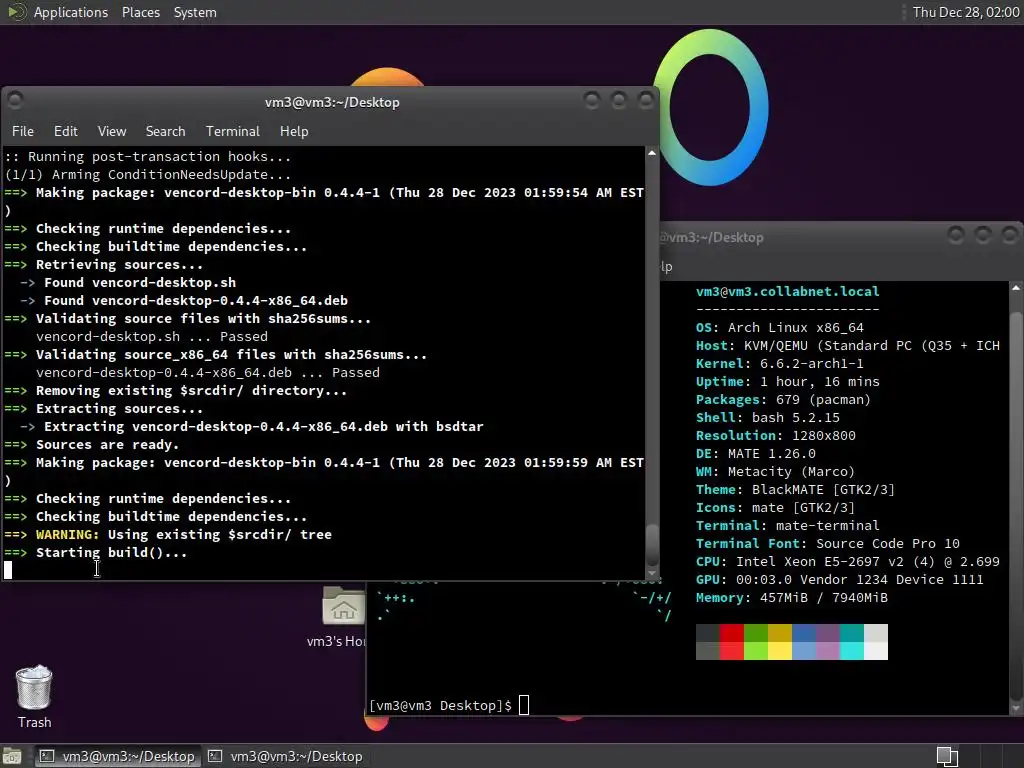Click the show desktop button in bottom panel
Viewport: 1024px width, 768px height.
coord(12,756)
